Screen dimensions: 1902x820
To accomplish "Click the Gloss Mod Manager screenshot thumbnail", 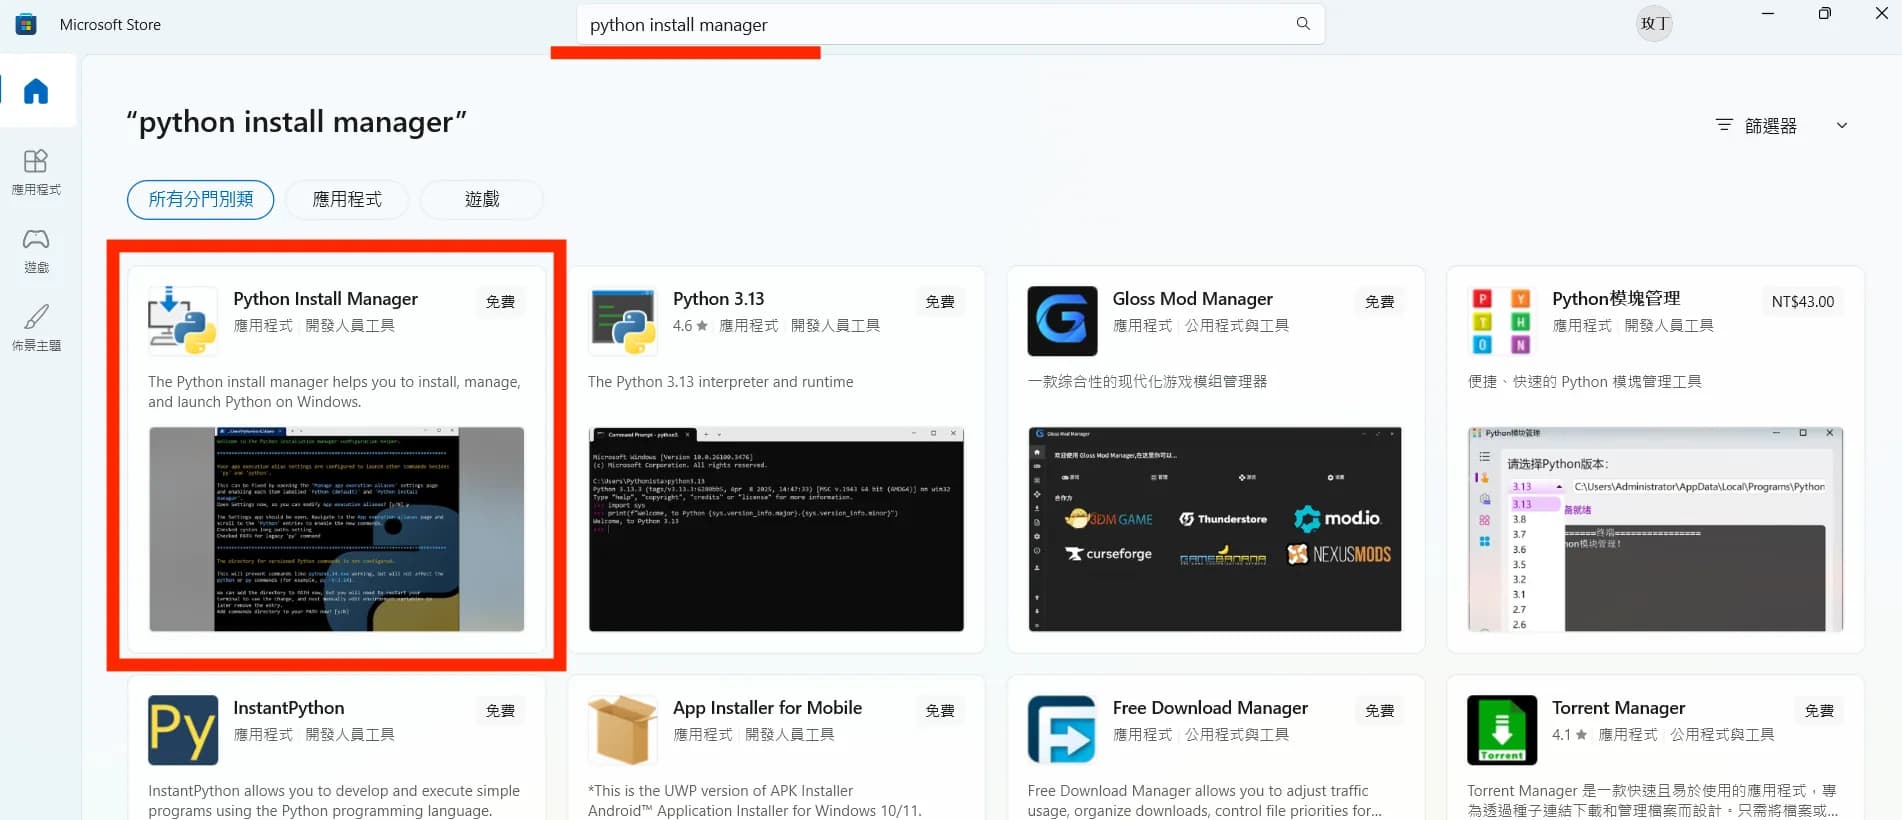I will pos(1215,529).
